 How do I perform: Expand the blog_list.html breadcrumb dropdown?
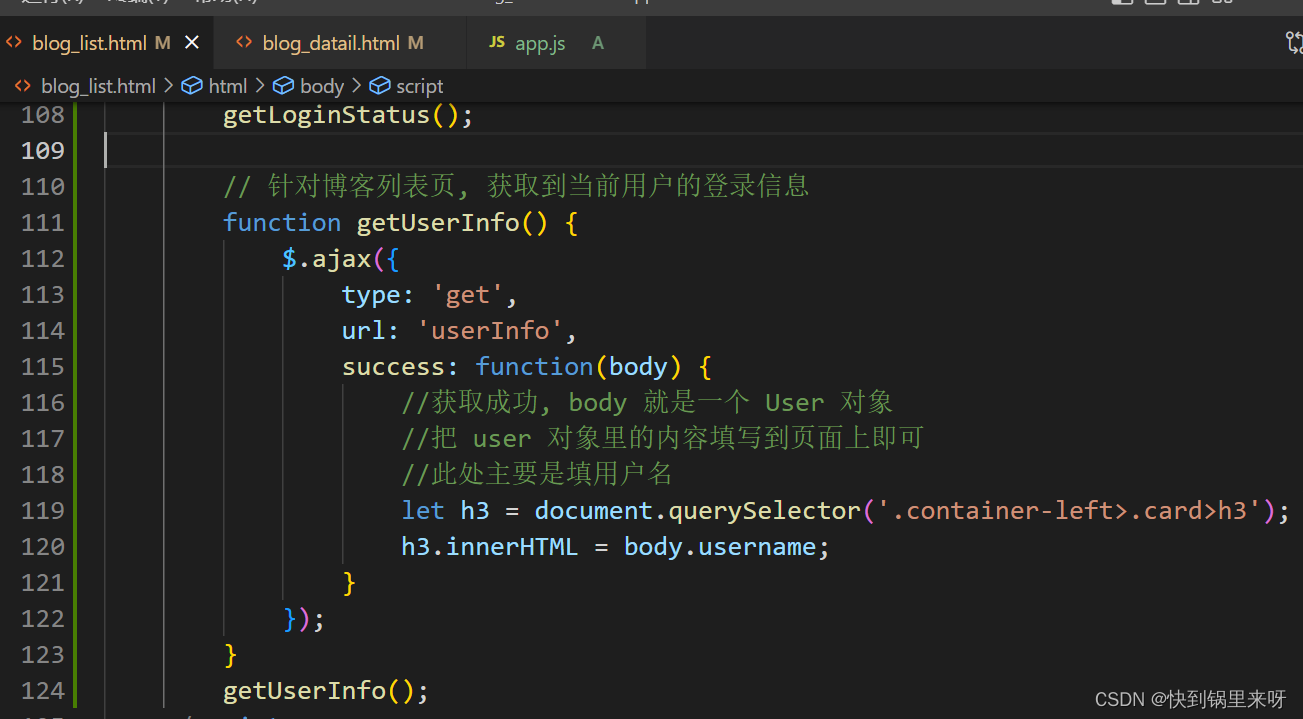pos(98,86)
